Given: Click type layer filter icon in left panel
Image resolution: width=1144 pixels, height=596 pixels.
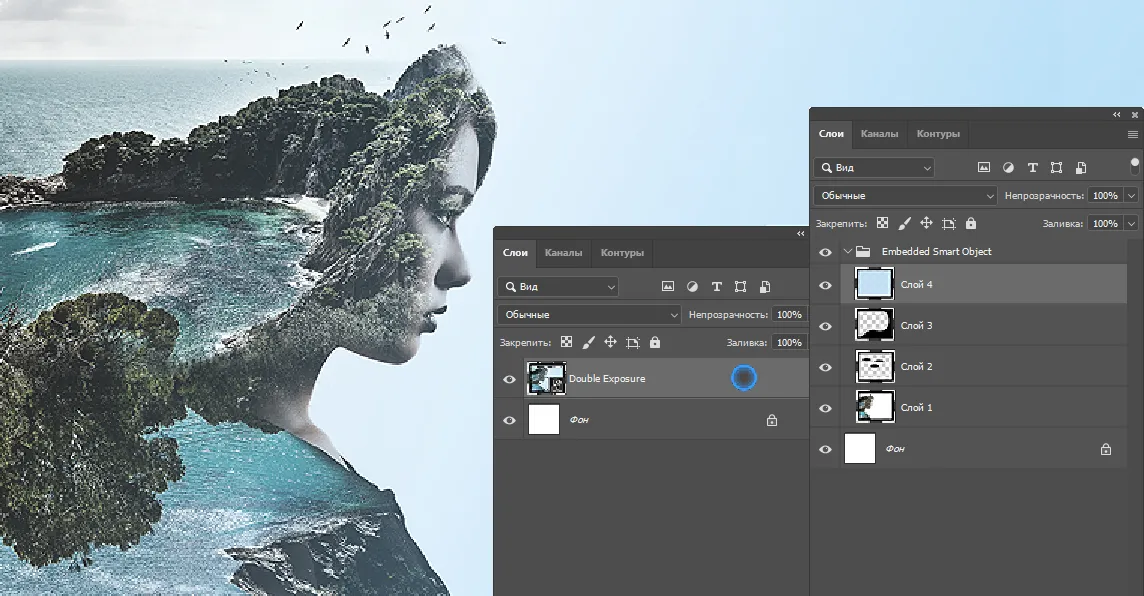Looking at the screenshot, I should [716, 287].
